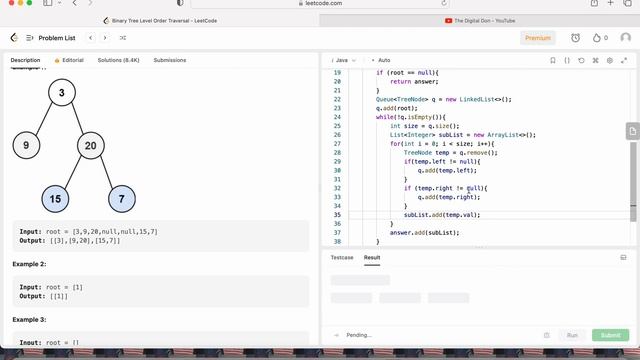Click tree node 15 in diagram
This screenshot has height=360, width=640.
[55, 199]
